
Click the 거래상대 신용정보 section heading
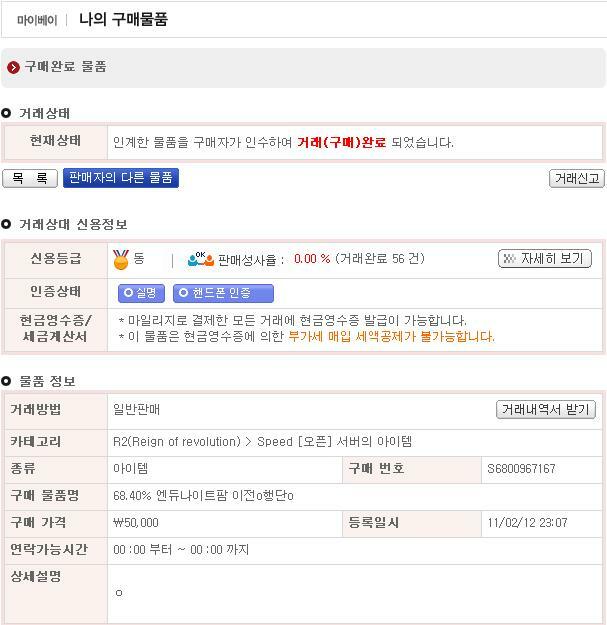[x=73, y=224]
